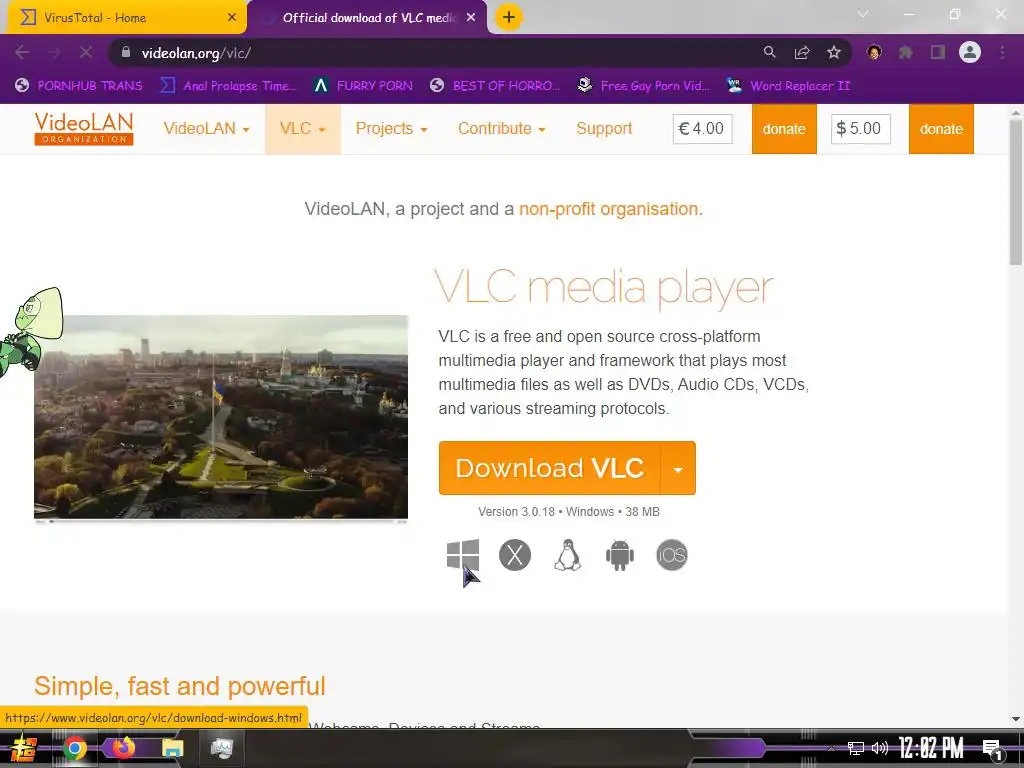The width and height of the screenshot is (1024, 768).
Task: Close the VirusTotal tab
Action: [x=232, y=18]
